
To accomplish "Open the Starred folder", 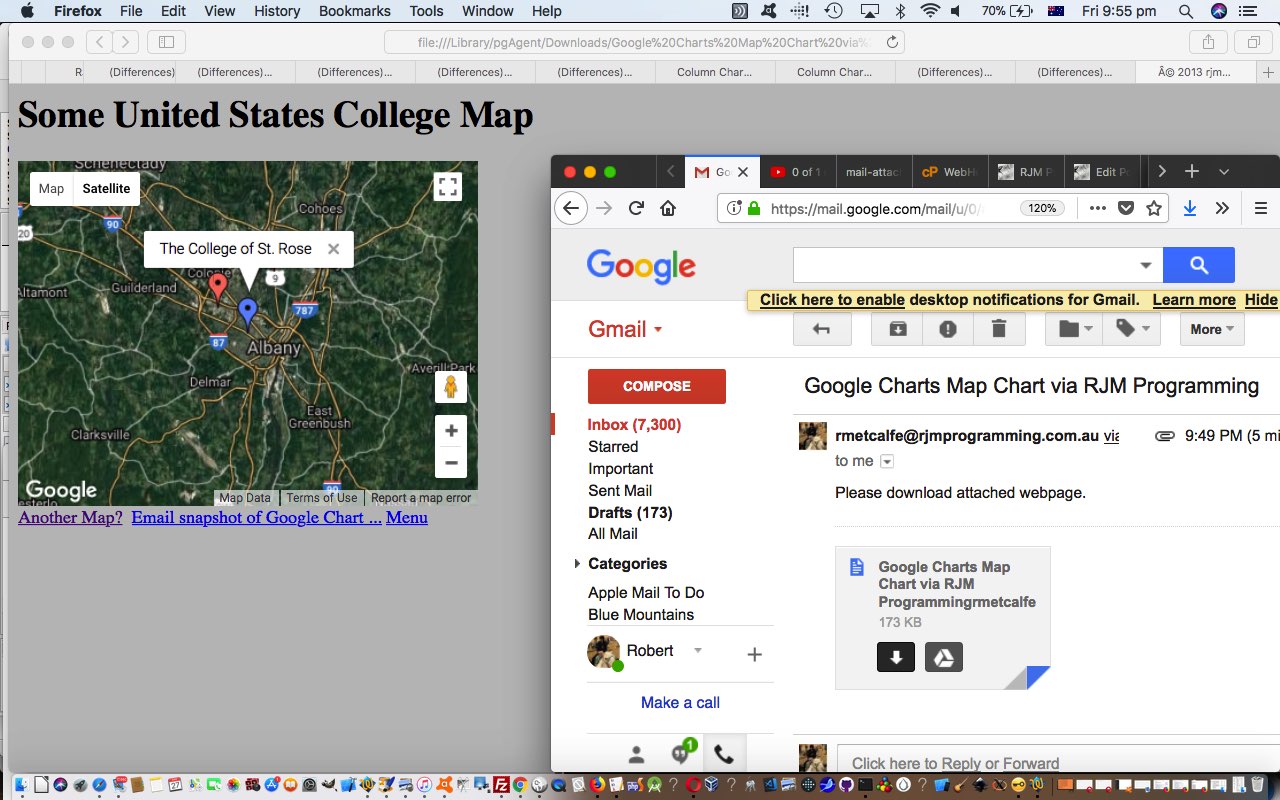I will 613,447.
